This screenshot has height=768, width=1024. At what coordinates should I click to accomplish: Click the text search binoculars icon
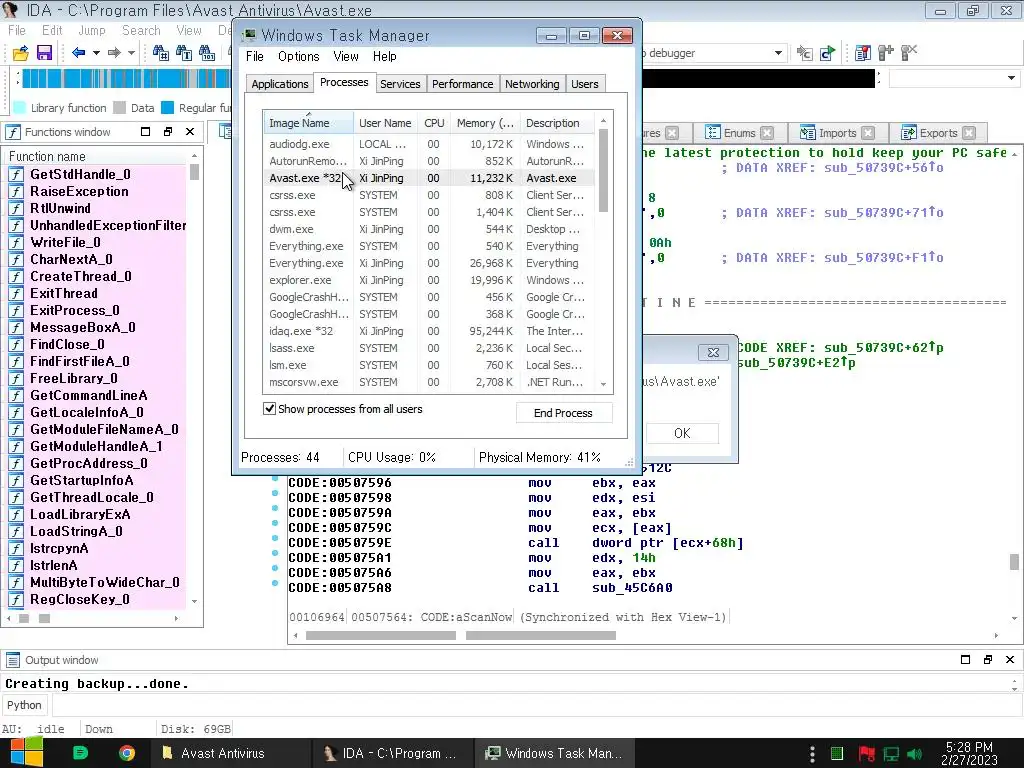[184, 53]
